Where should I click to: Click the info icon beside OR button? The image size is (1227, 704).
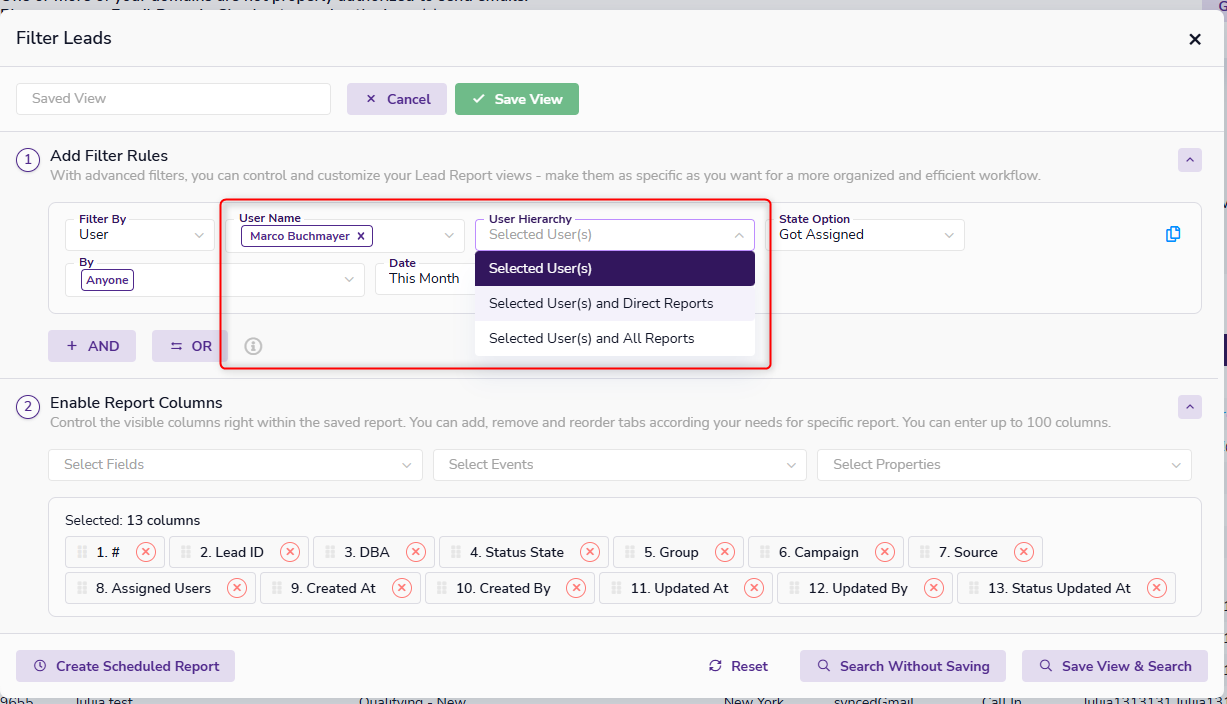[253, 346]
